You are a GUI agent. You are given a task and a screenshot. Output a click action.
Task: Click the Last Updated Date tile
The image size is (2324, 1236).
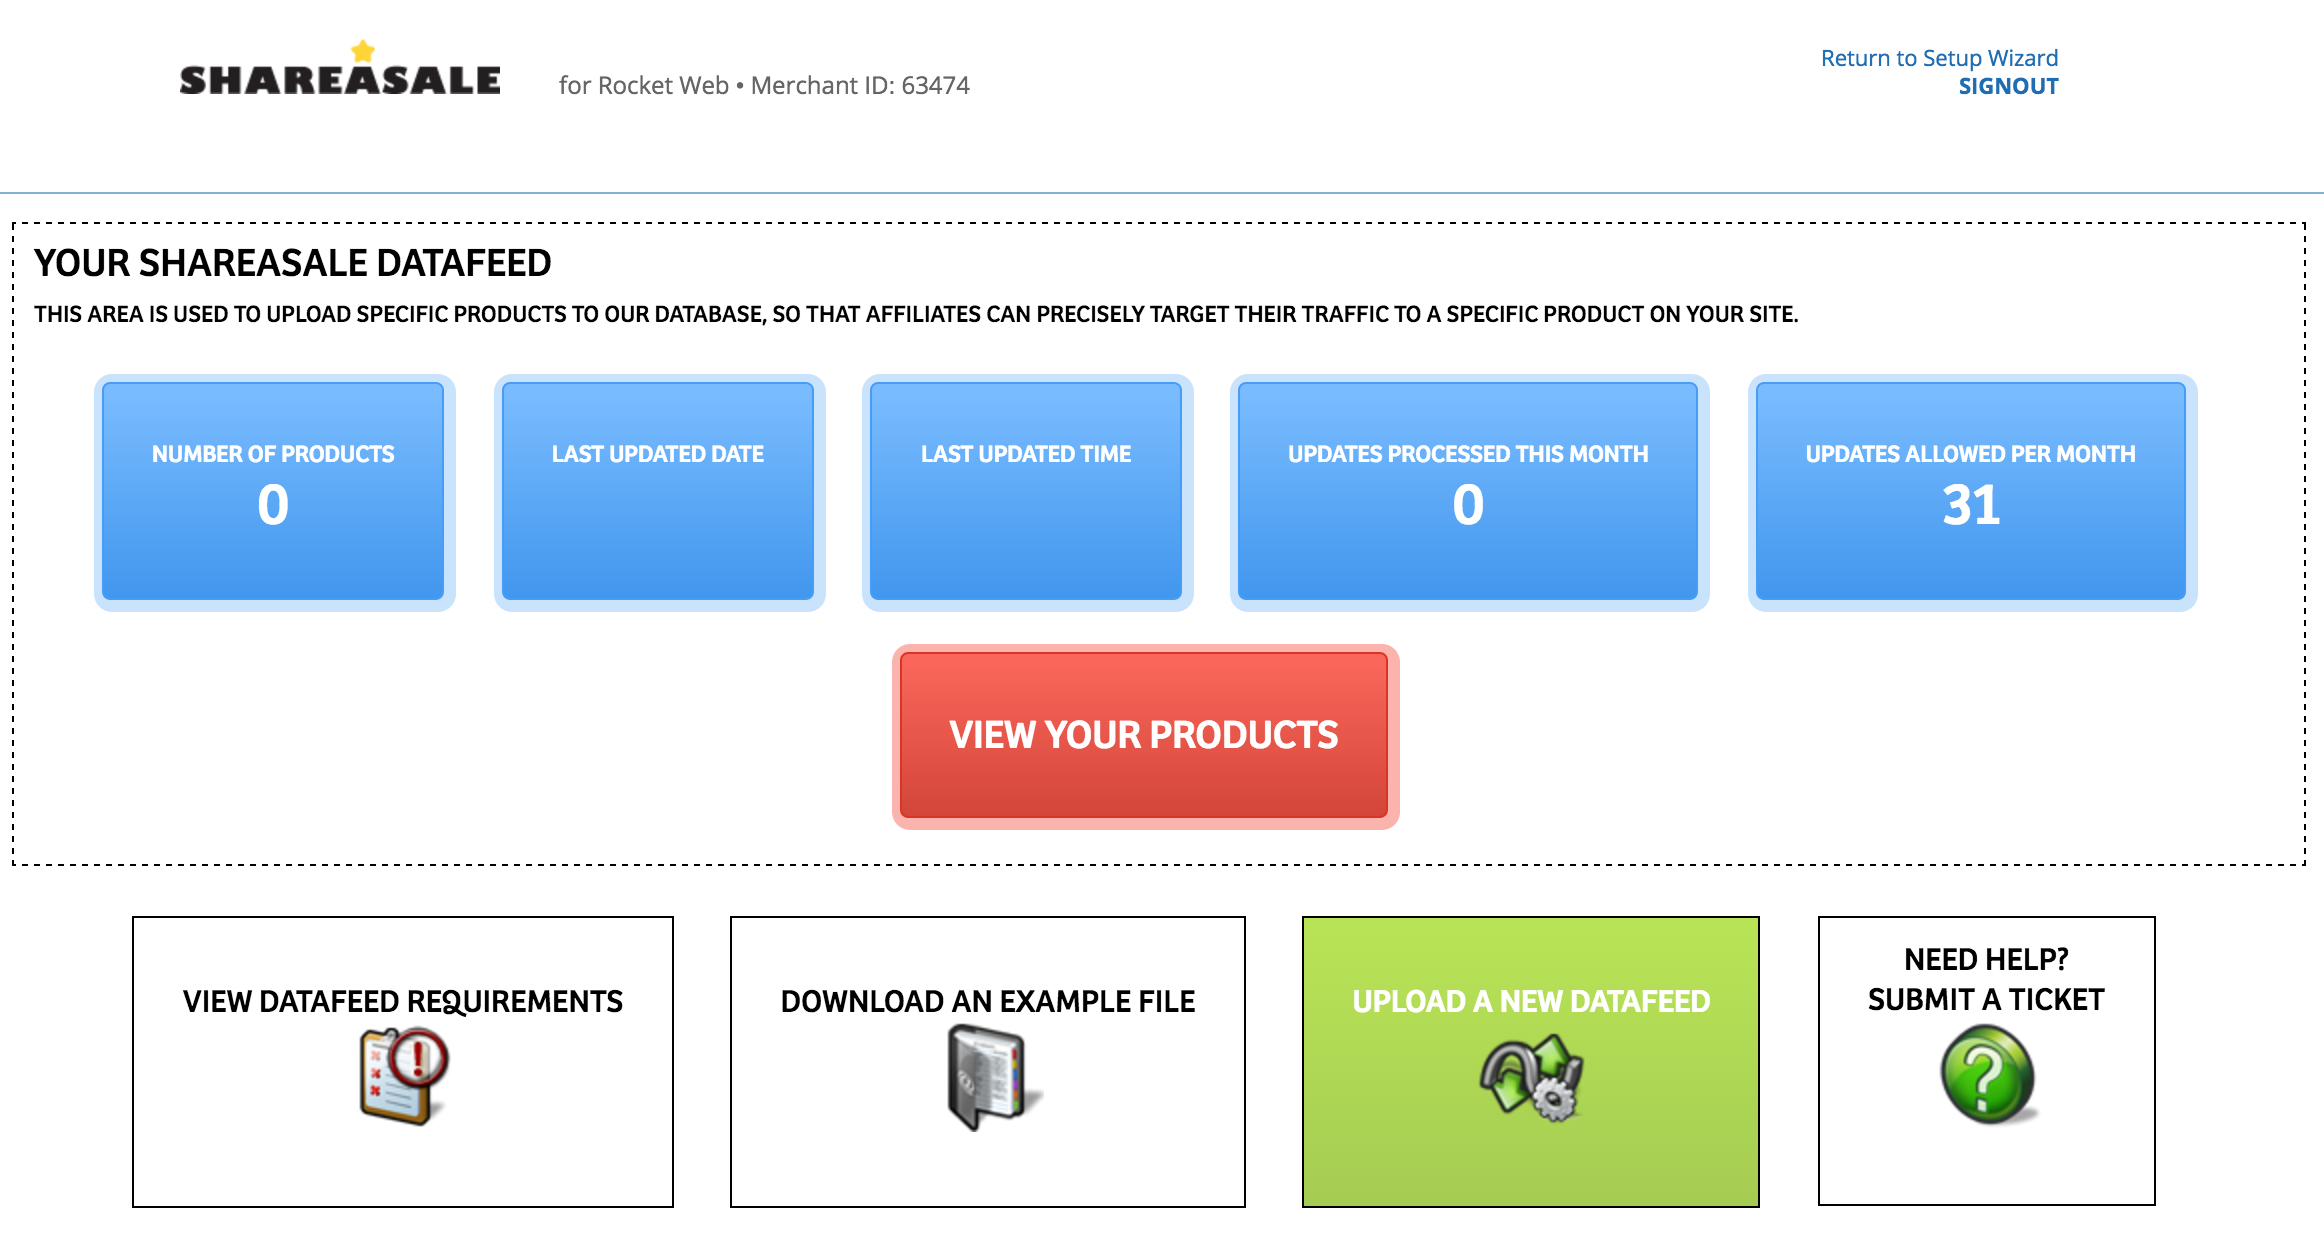point(658,491)
